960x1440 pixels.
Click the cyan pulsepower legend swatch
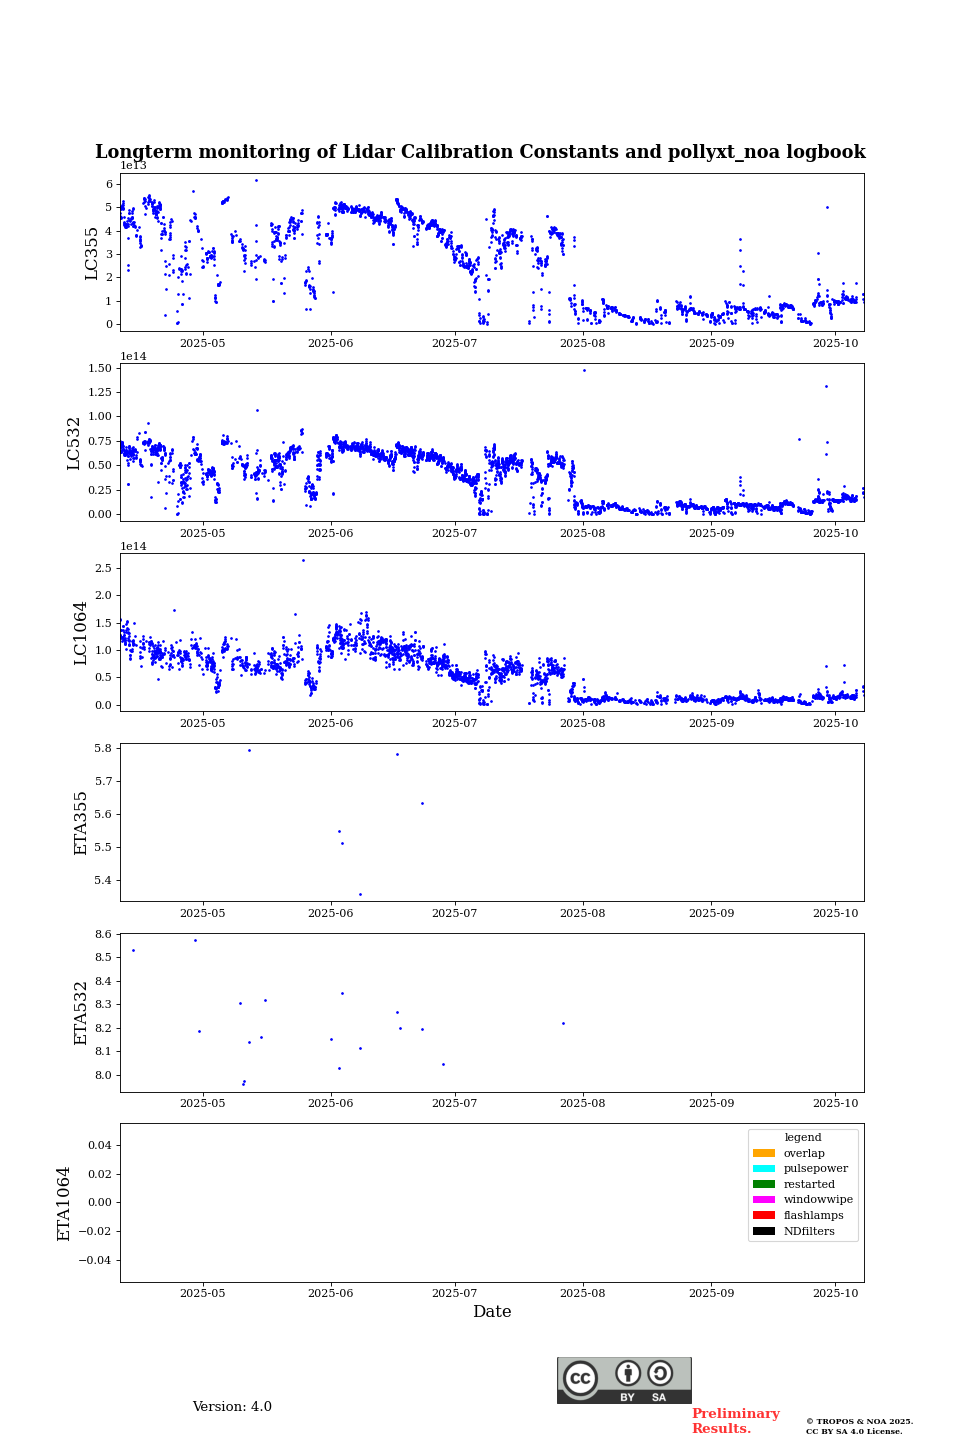coord(764,1169)
